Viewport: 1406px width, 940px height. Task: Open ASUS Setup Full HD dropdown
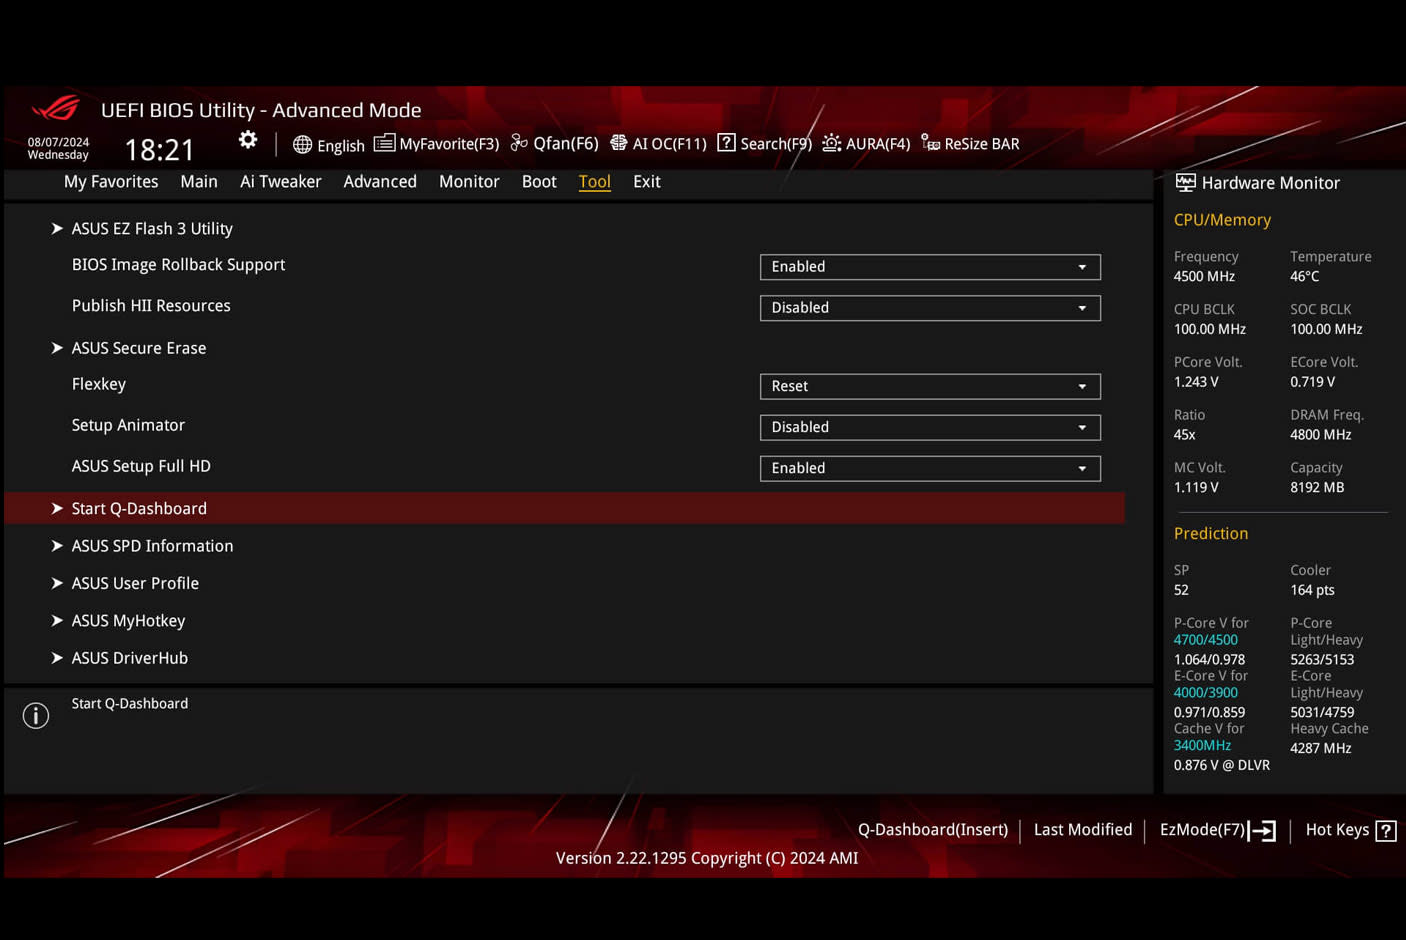tap(929, 468)
